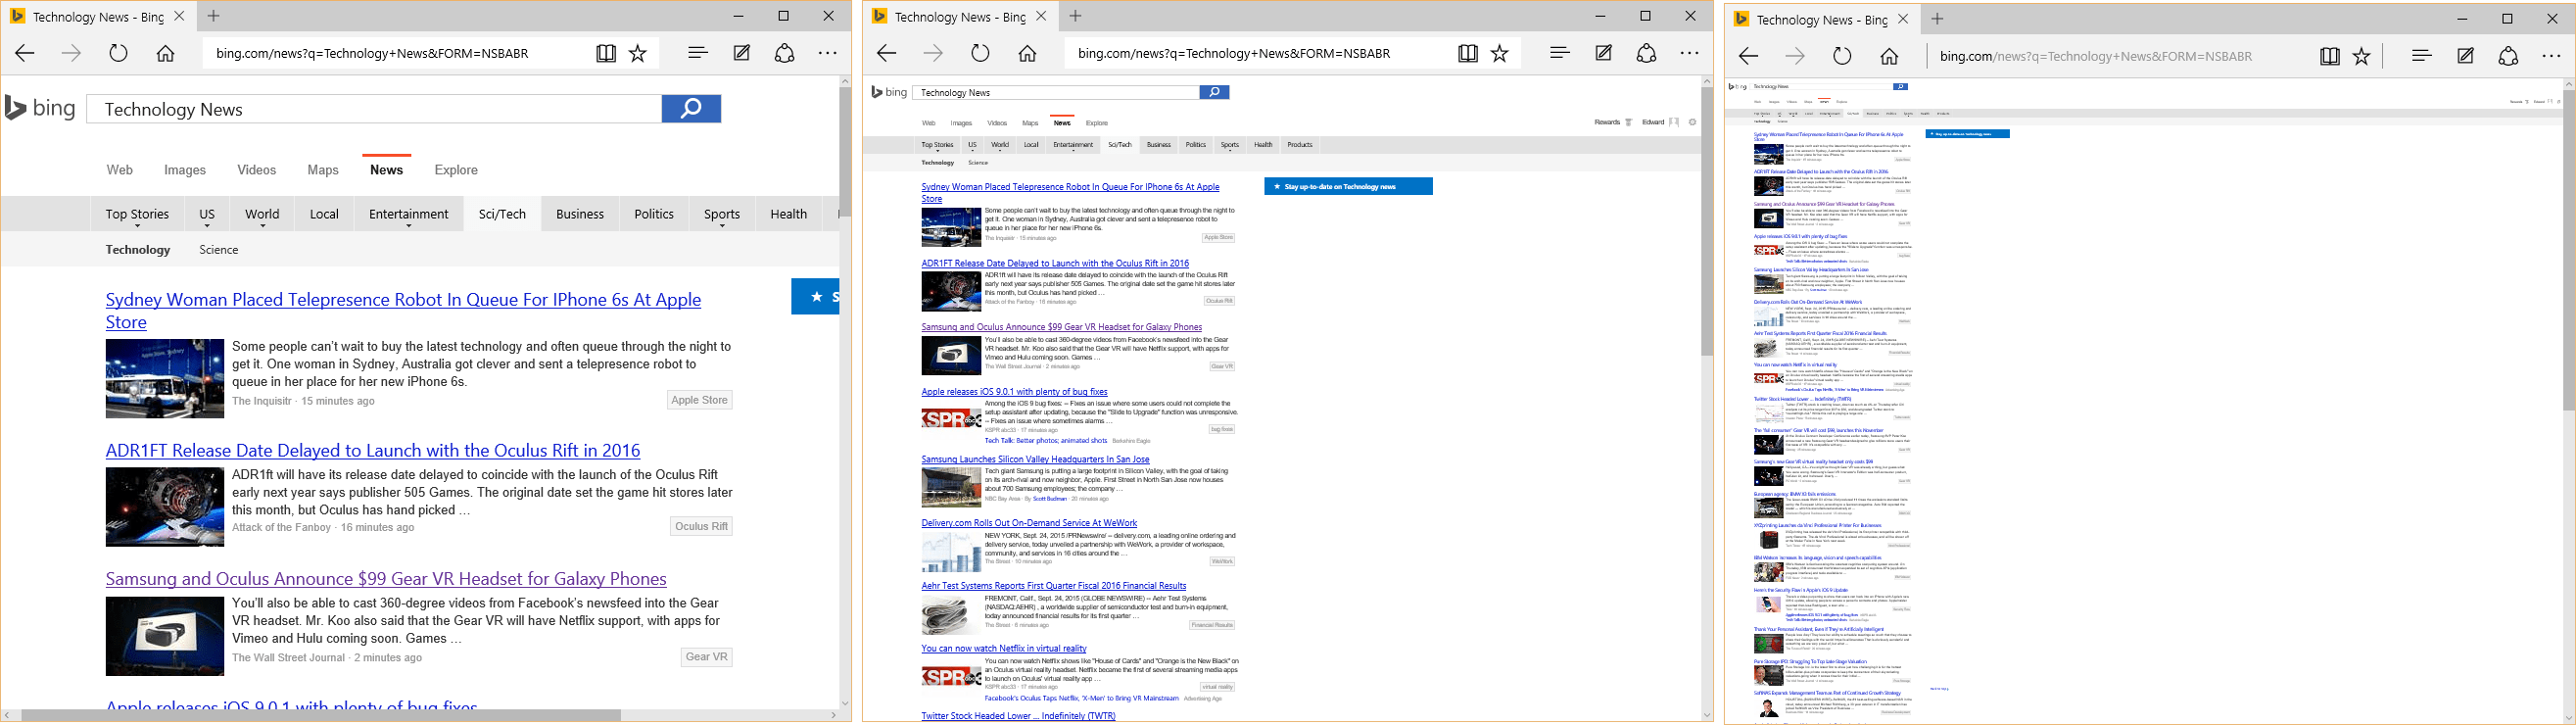Make a Web Note in left window

click(742, 53)
